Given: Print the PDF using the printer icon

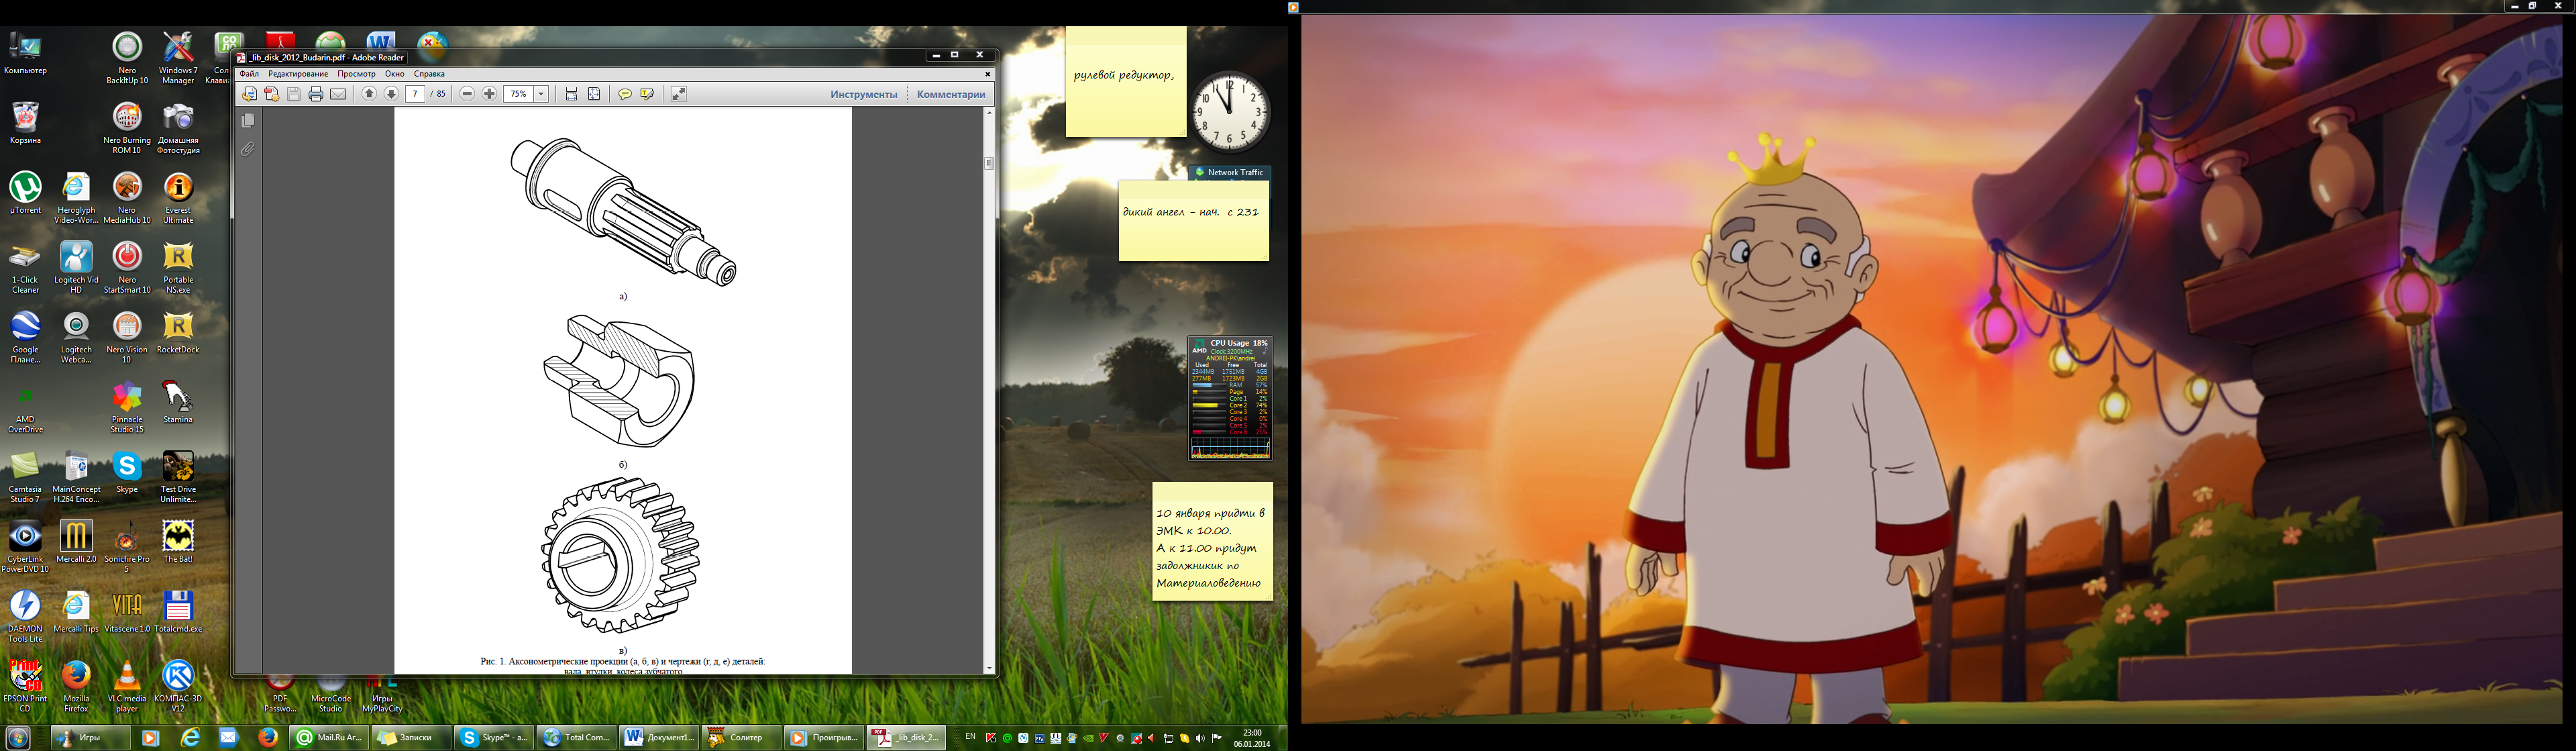Looking at the screenshot, I should (x=316, y=94).
